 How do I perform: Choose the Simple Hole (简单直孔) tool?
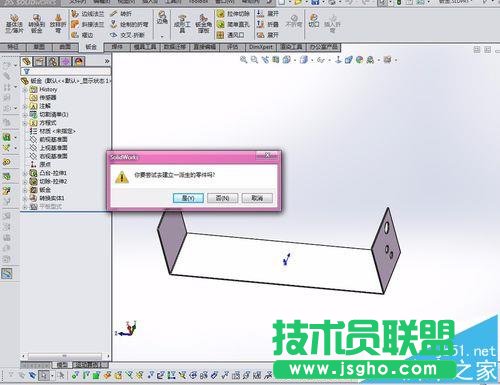(233, 24)
